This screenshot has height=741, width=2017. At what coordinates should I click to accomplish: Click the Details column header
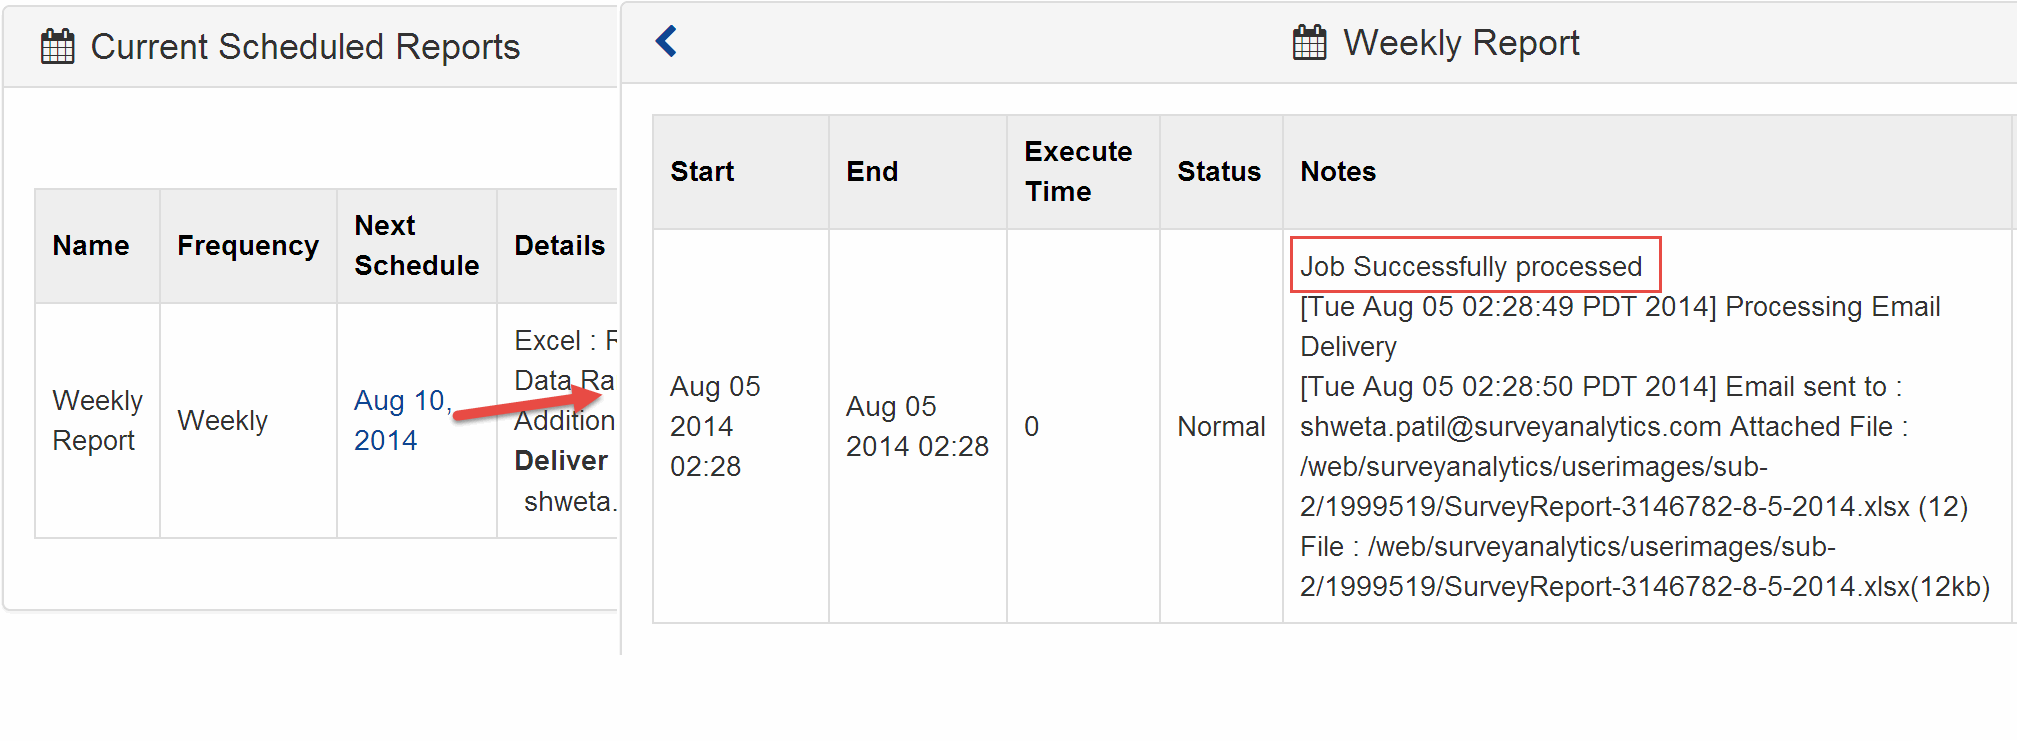tap(559, 246)
